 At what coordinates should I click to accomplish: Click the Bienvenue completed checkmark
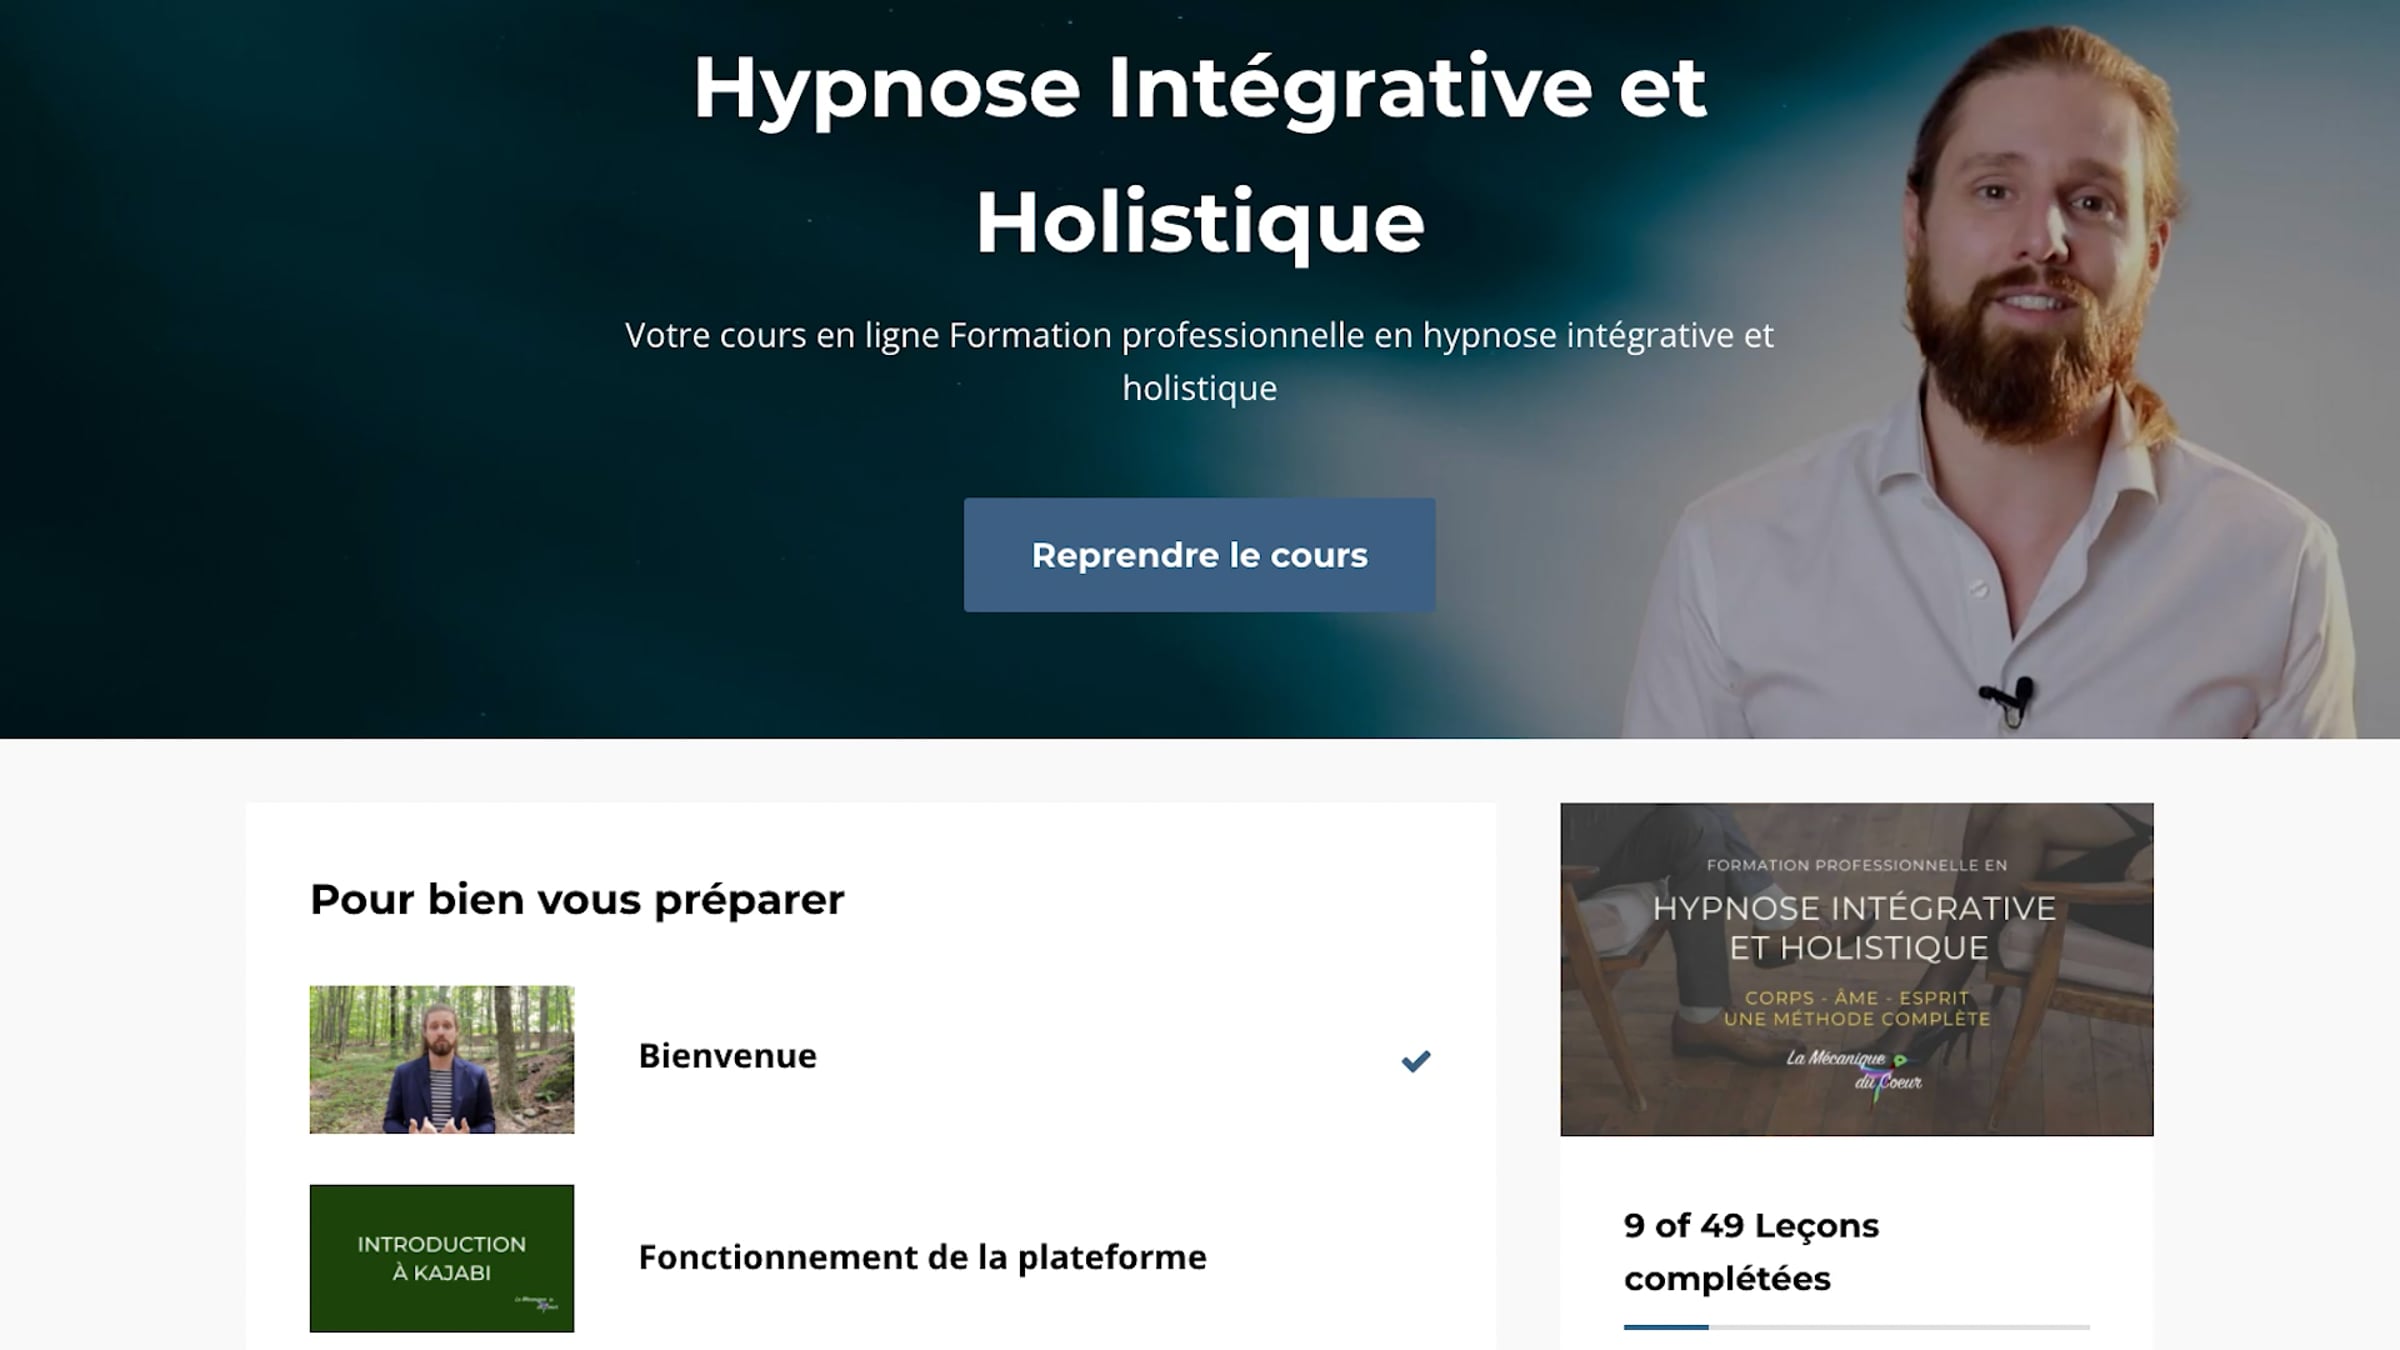(1415, 1060)
